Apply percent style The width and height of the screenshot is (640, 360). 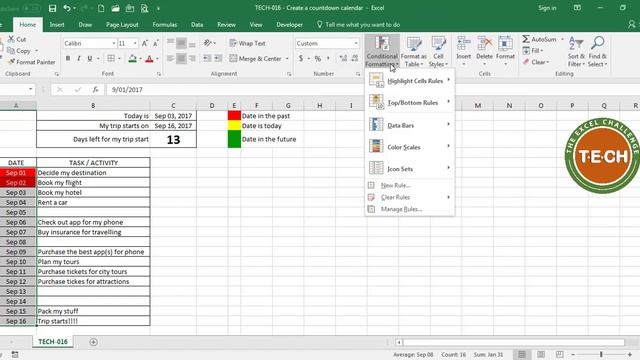point(318,58)
